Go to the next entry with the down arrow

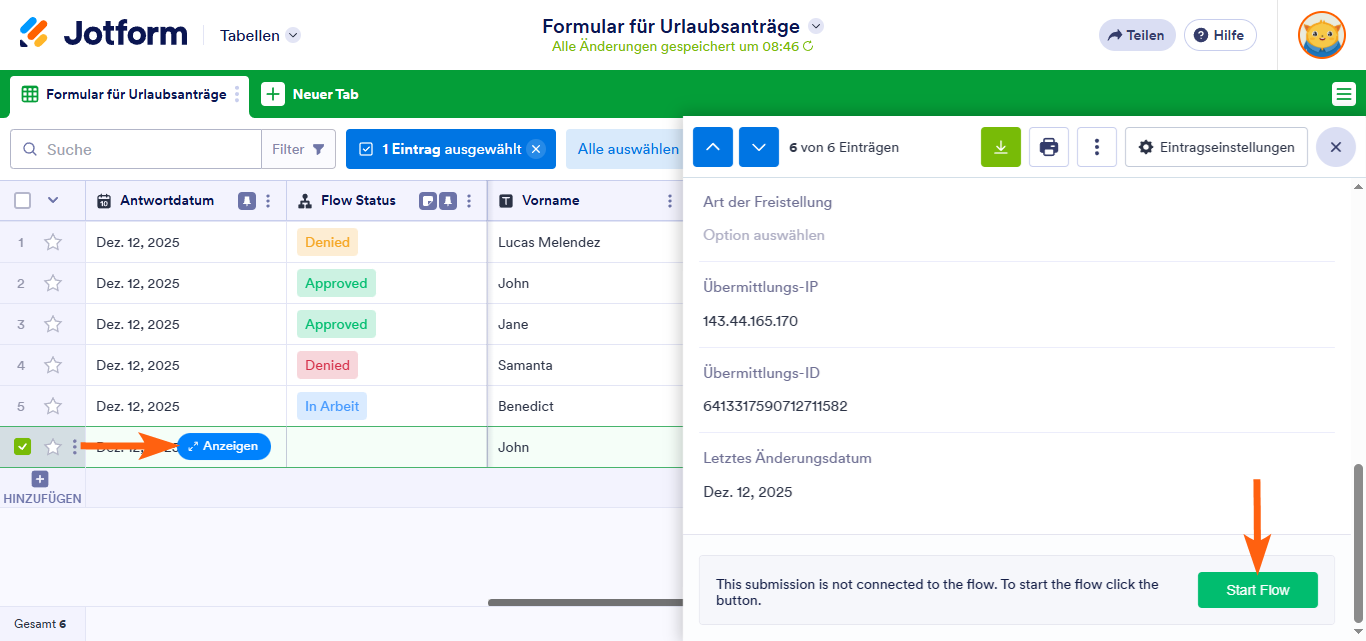click(x=758, y=147)
